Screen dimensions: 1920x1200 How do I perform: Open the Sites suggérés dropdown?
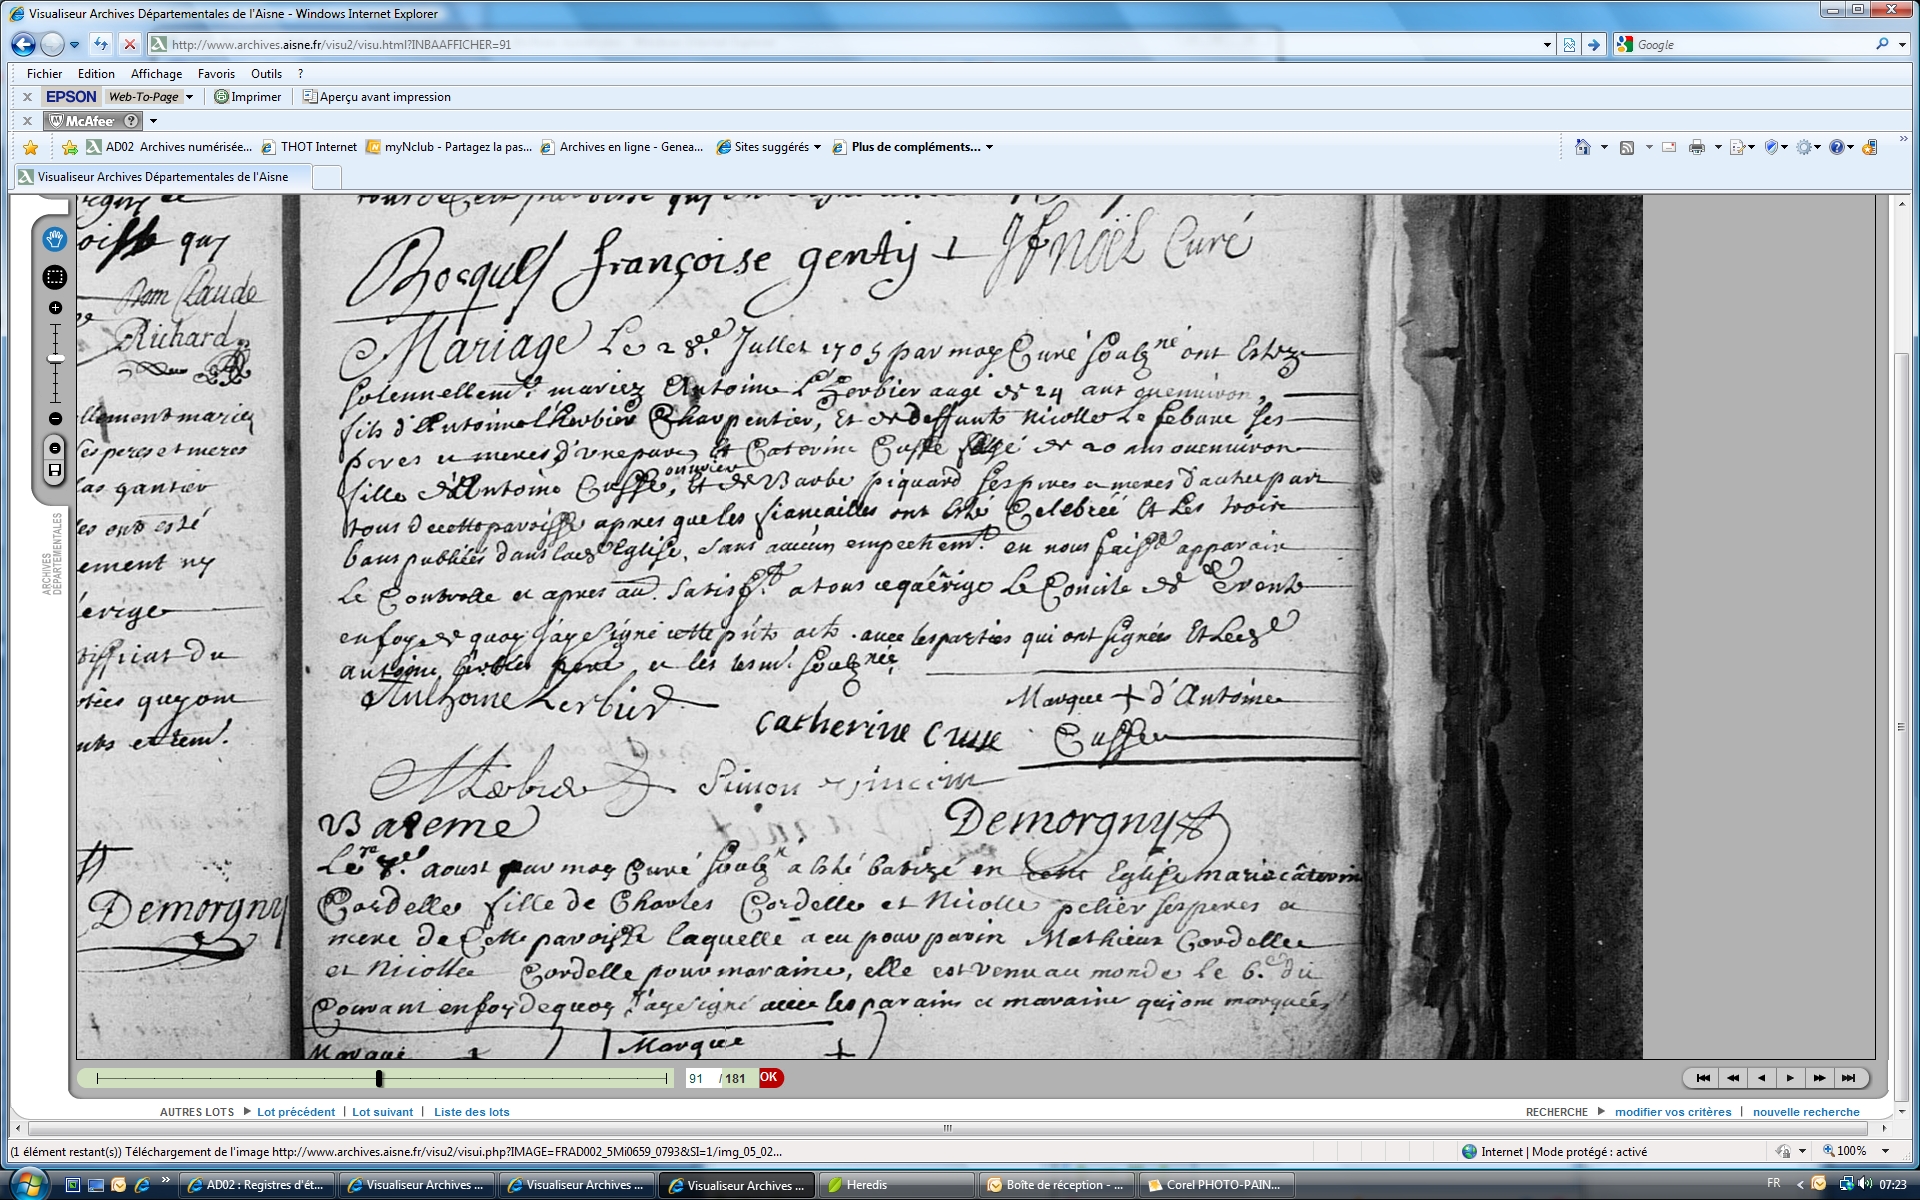tap(817, 147)
